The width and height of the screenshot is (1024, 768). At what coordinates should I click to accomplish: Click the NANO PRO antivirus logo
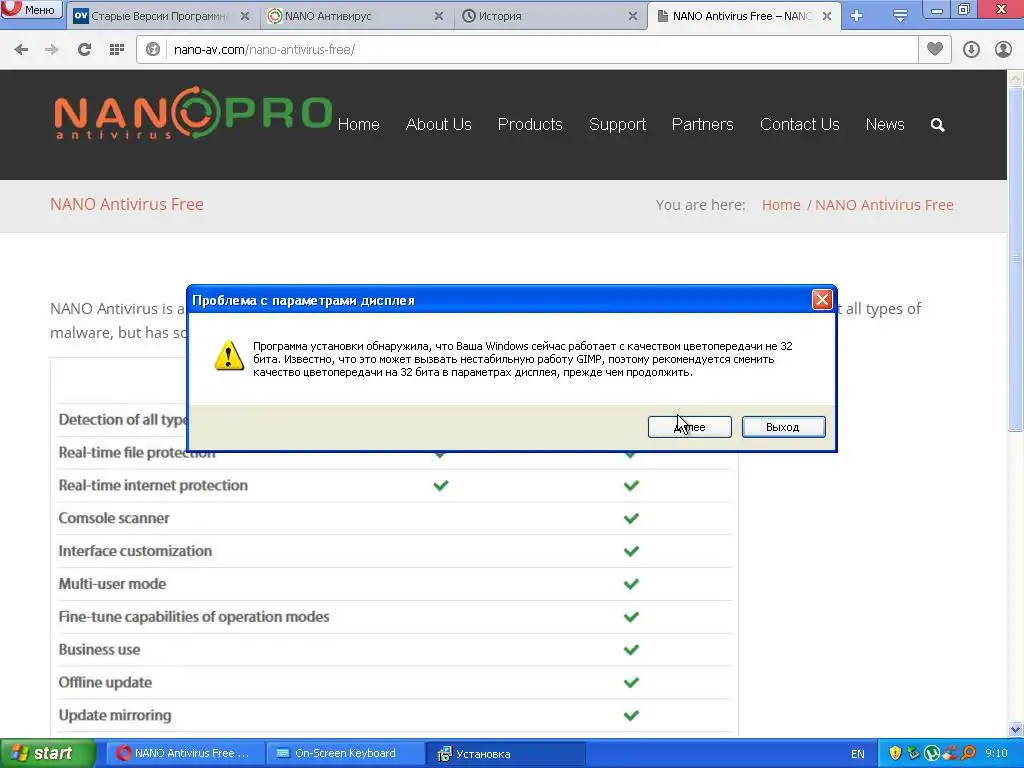[193, 114]
